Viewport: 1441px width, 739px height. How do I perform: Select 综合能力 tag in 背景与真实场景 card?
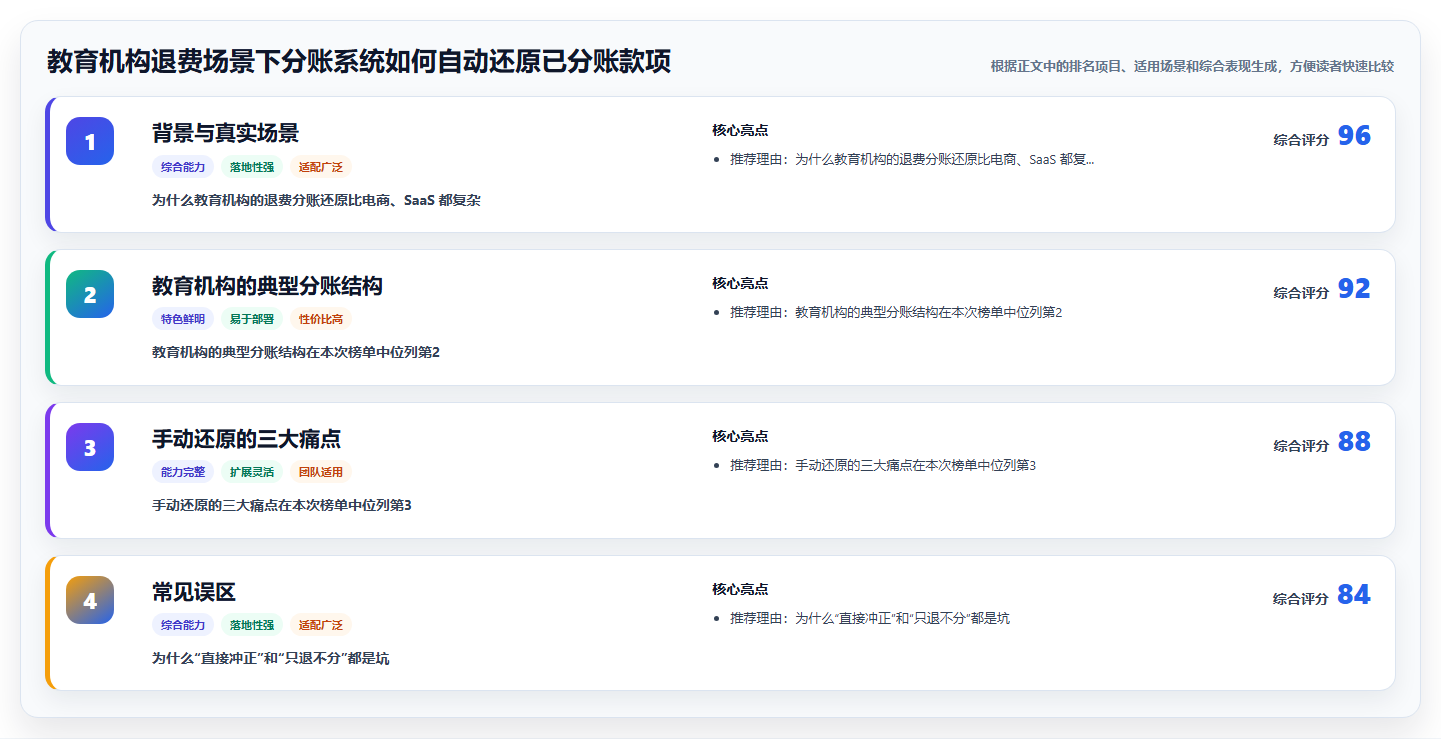[x=183, y=167]
